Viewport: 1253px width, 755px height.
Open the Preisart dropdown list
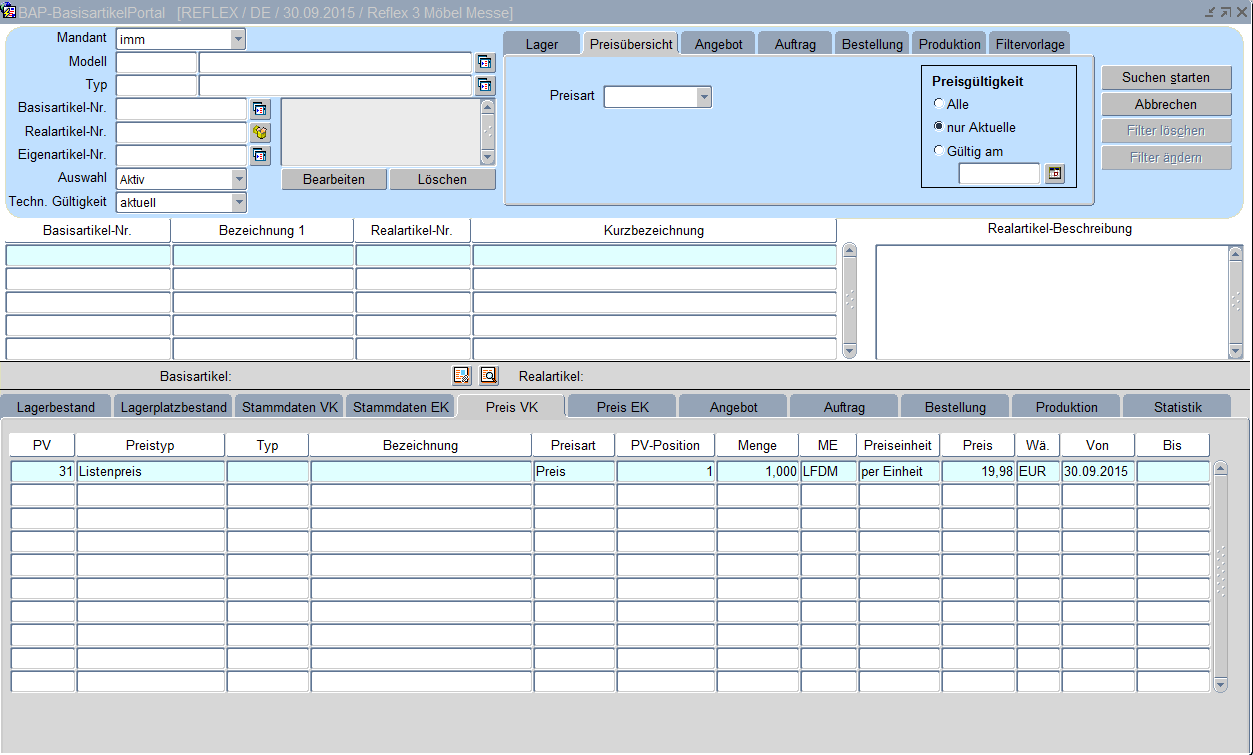click(x=704, y=97)
